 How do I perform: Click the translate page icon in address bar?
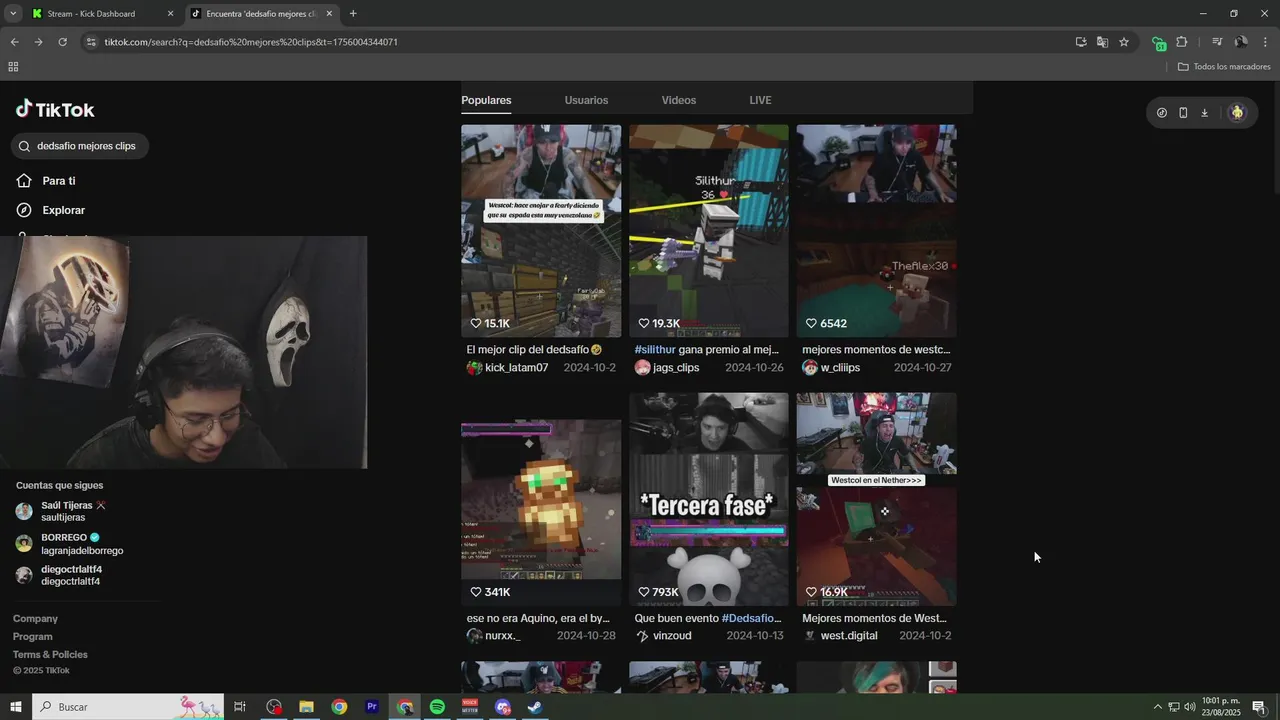[x=1102, y=42]
